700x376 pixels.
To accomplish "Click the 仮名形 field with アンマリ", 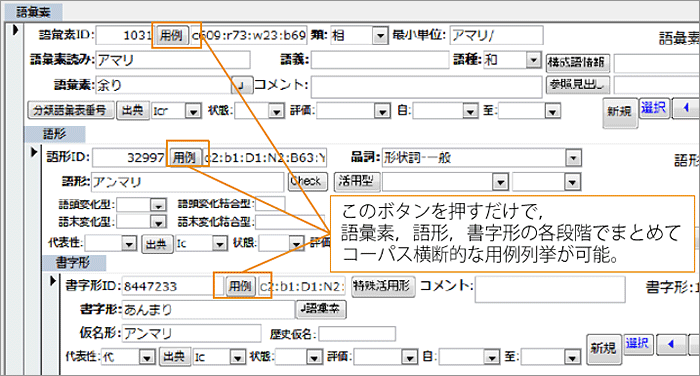I will [192, 333].
